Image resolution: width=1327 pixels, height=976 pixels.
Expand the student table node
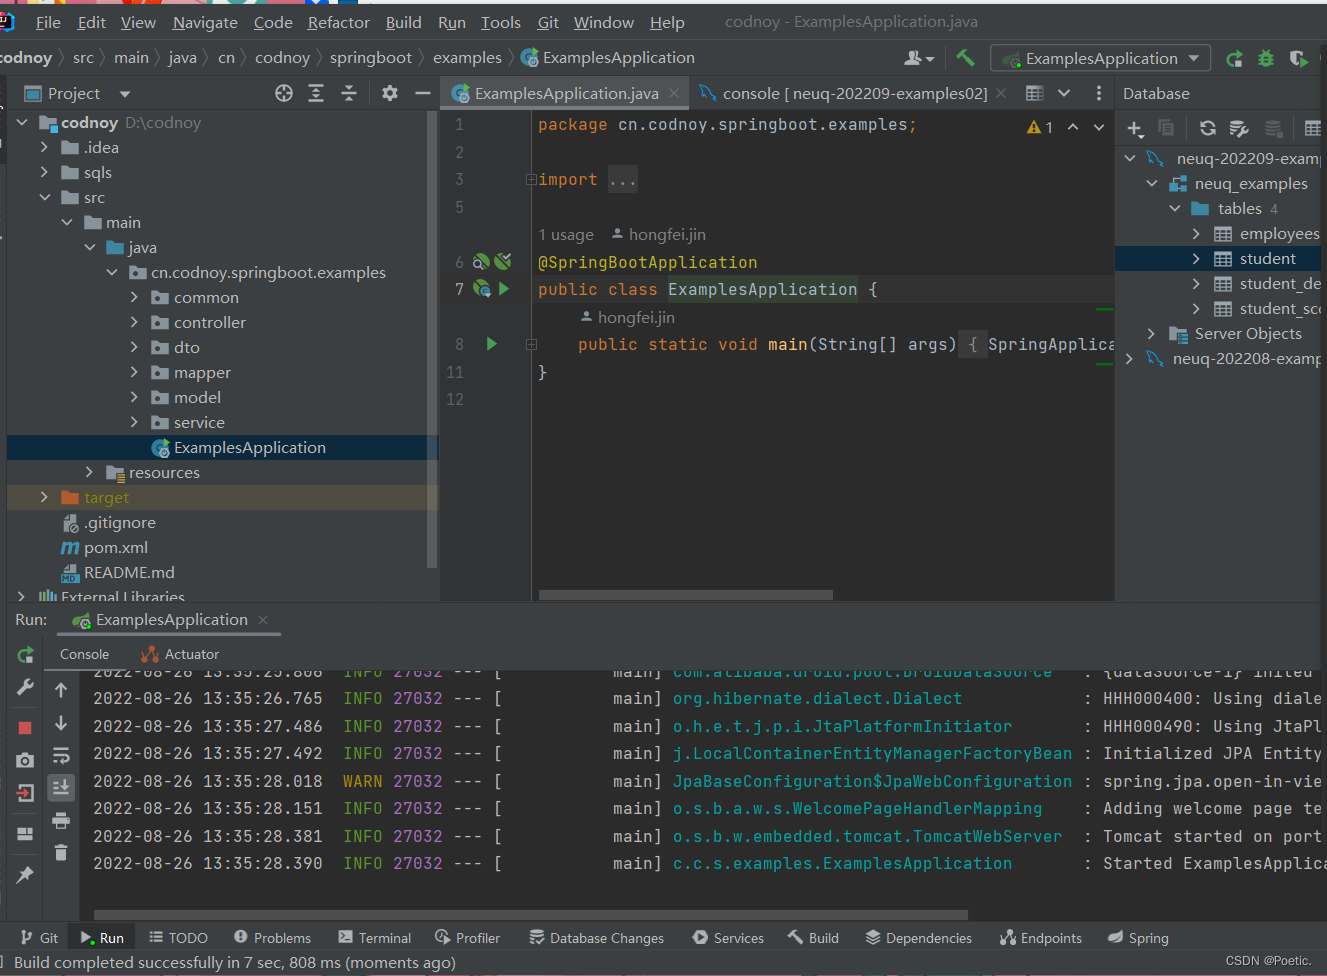[x=1196, y=259]
